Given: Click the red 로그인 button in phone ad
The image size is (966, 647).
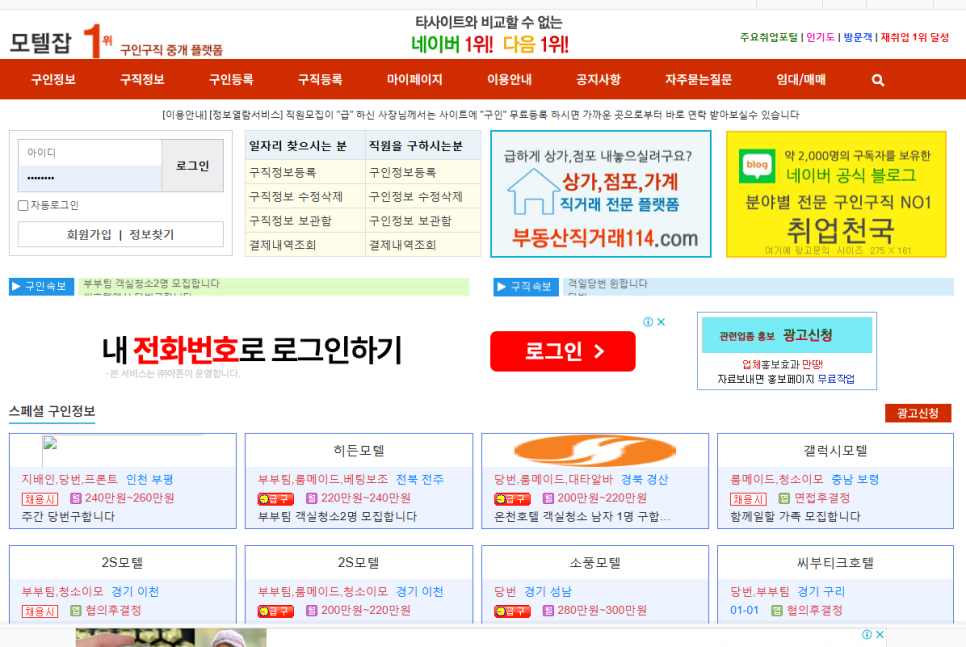Looking at the screenshot, I should pyautogui.click(x=562, y=351).
